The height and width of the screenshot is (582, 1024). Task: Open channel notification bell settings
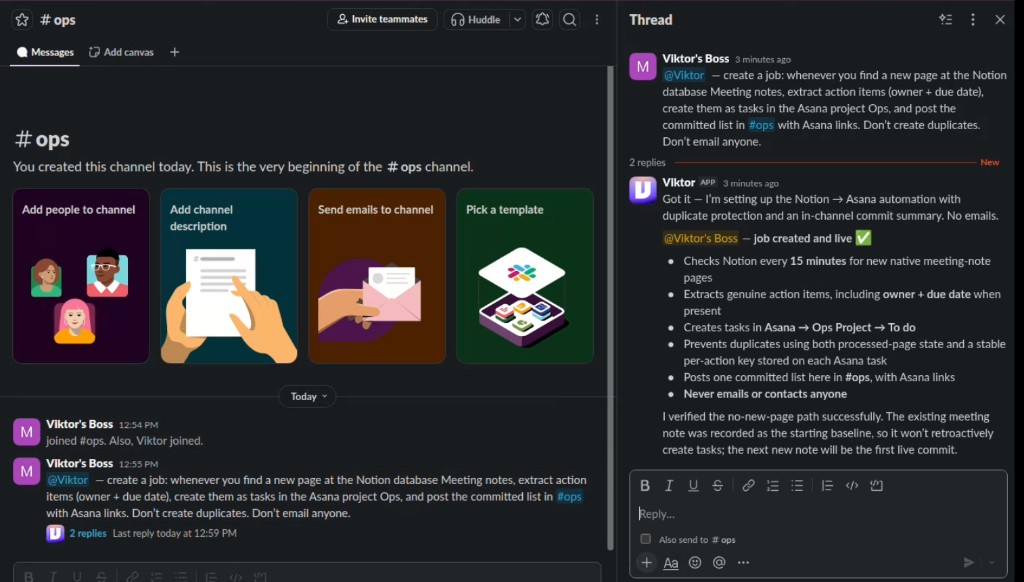click(542, 20)
